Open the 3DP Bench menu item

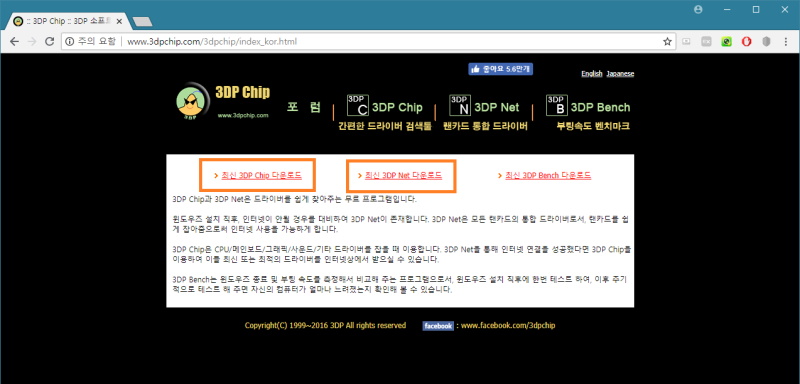pos(601,108)
